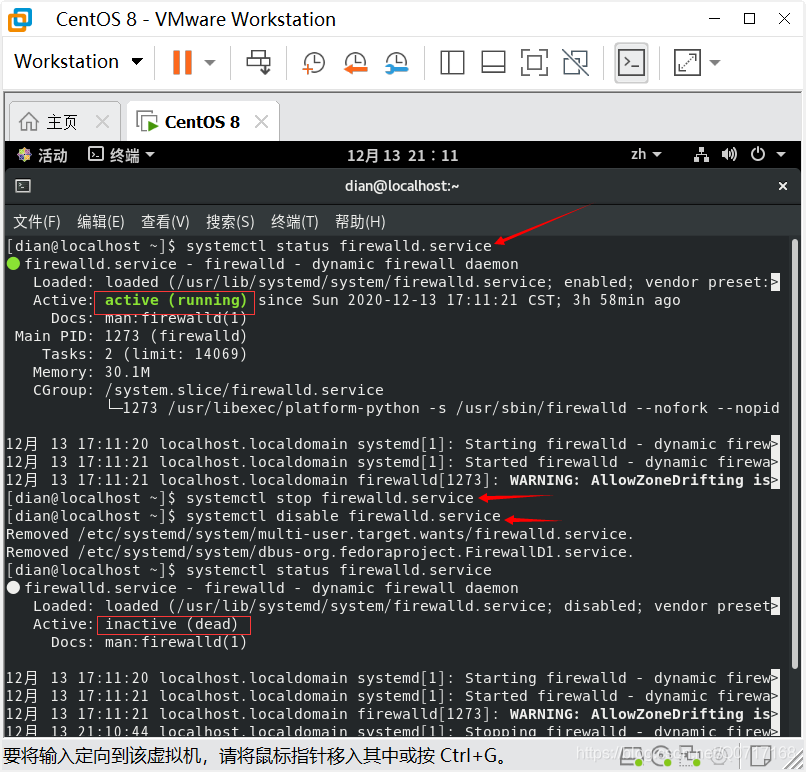The height and width of the screenshot is (772, 806).
Task: Minimize the VMware Workstation window
Action: (x=714, y=19)
